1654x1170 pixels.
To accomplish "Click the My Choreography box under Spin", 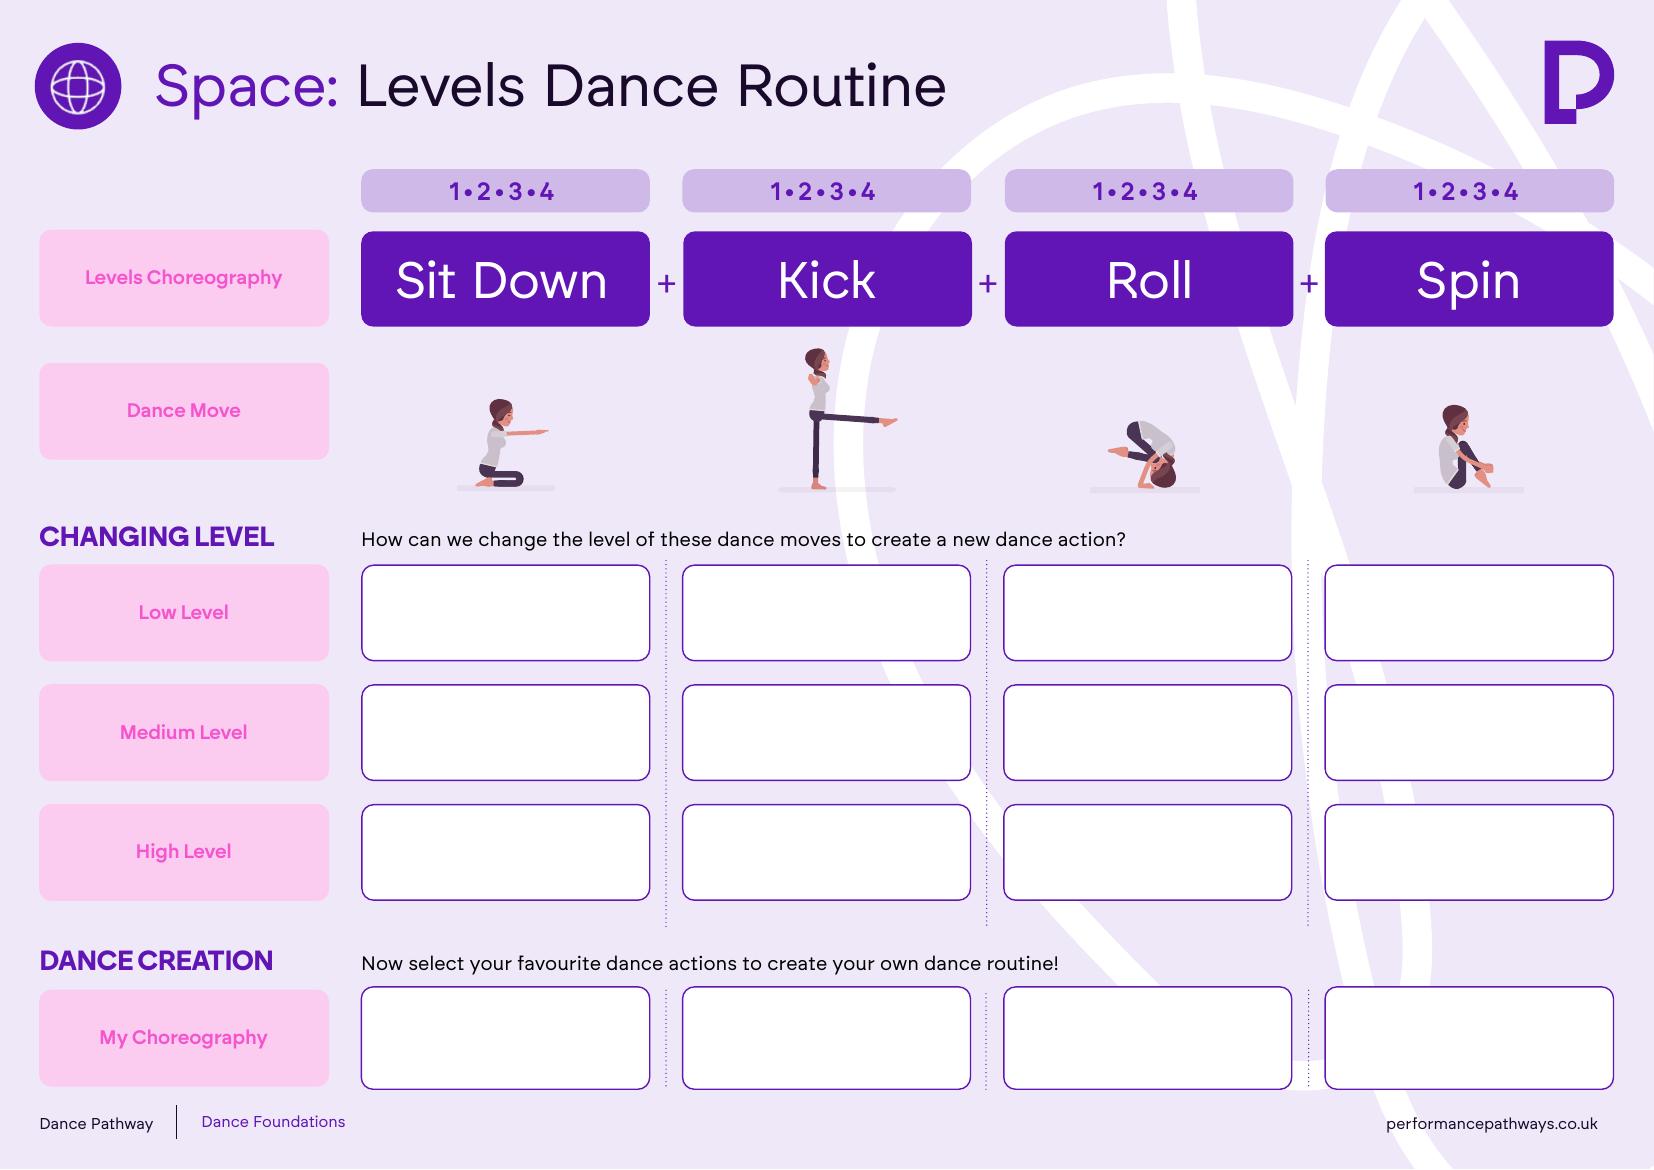I will (1469, 1038).
